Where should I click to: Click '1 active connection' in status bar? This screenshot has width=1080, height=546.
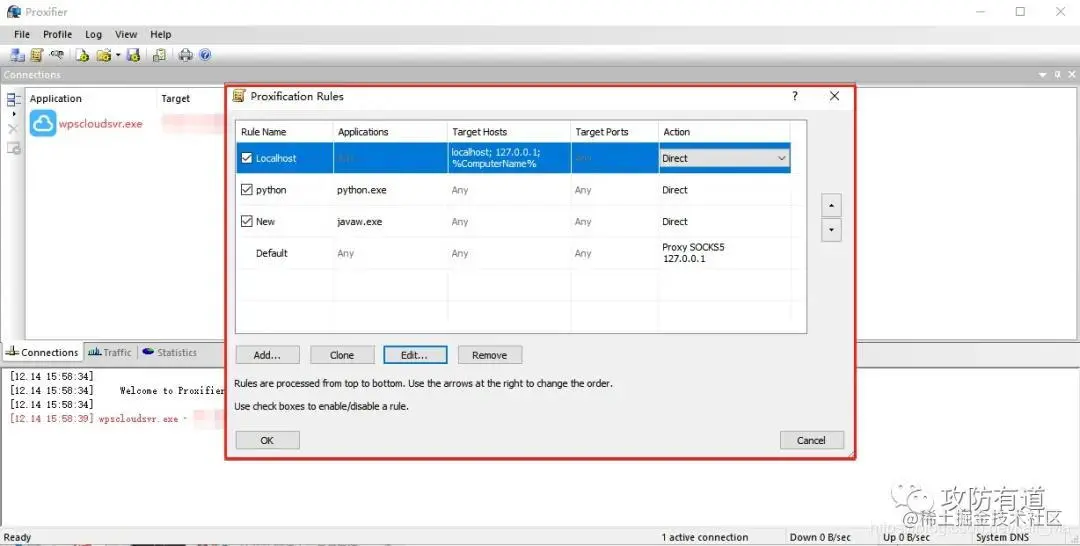point(705,538)
